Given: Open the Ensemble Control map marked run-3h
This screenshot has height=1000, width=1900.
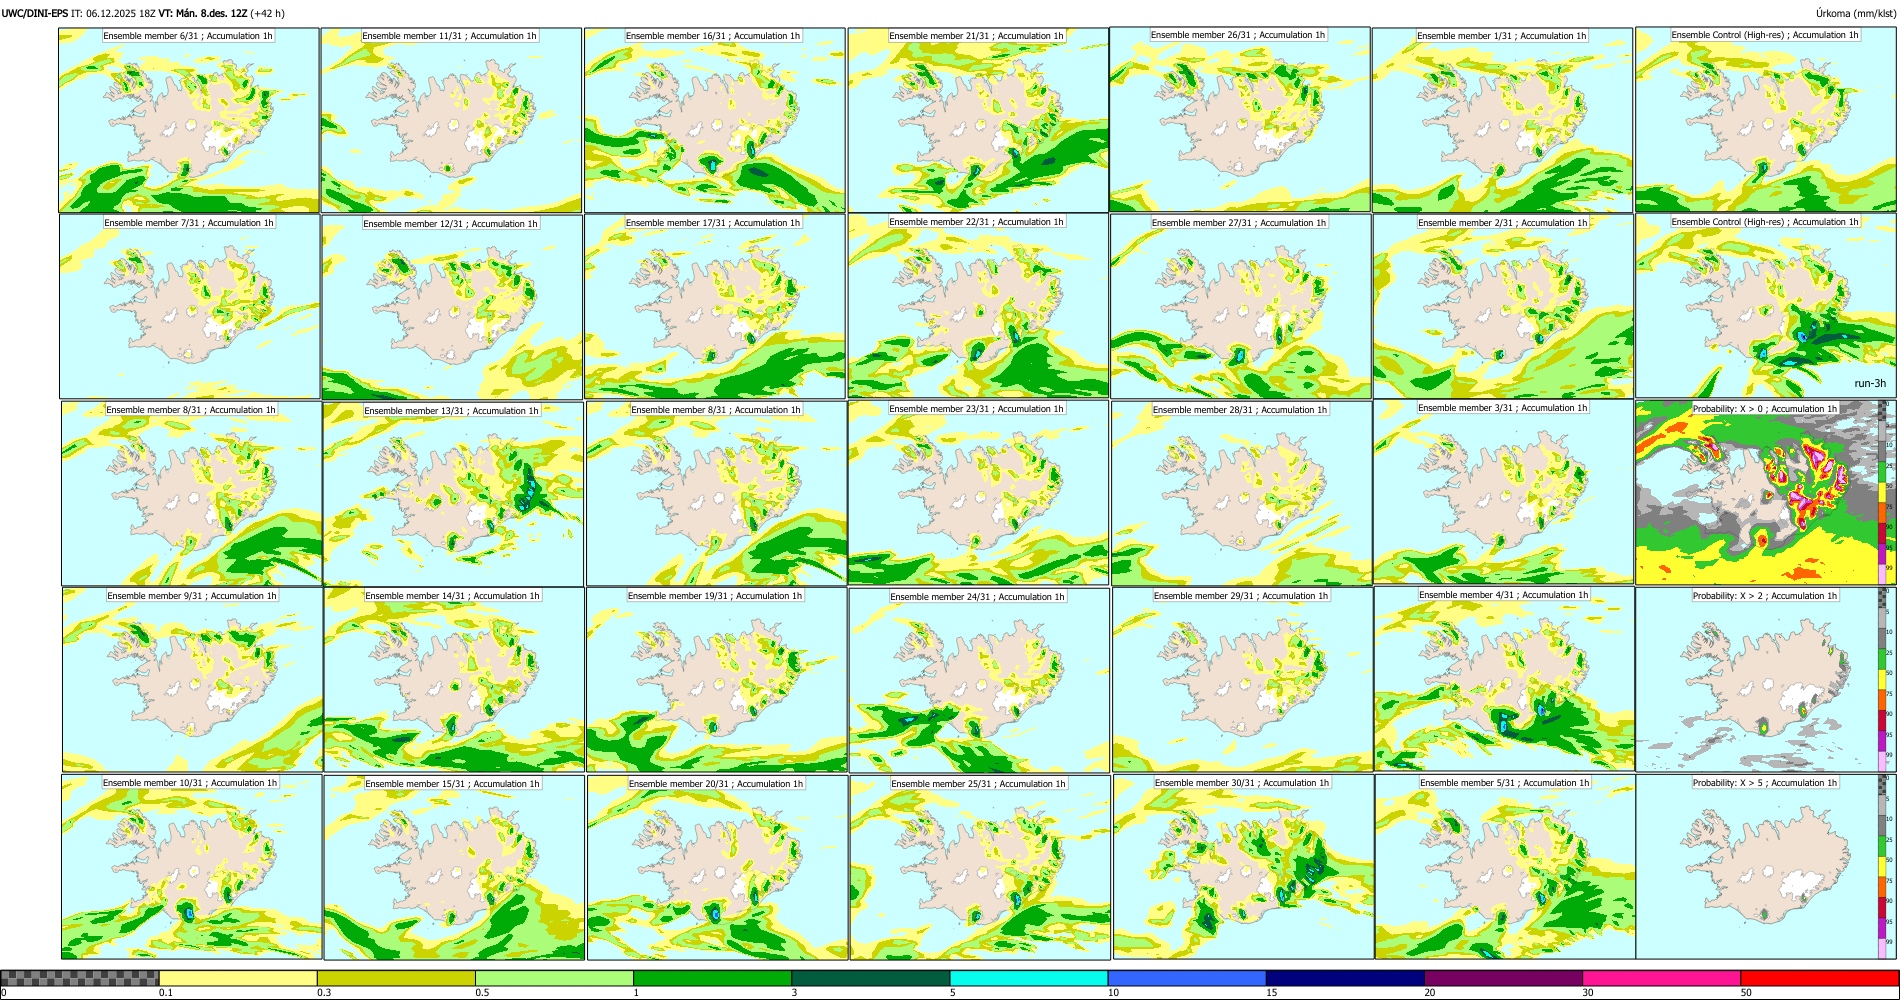Looking at the screenshot, I should pyautogui.click(x=1766, y=306).
